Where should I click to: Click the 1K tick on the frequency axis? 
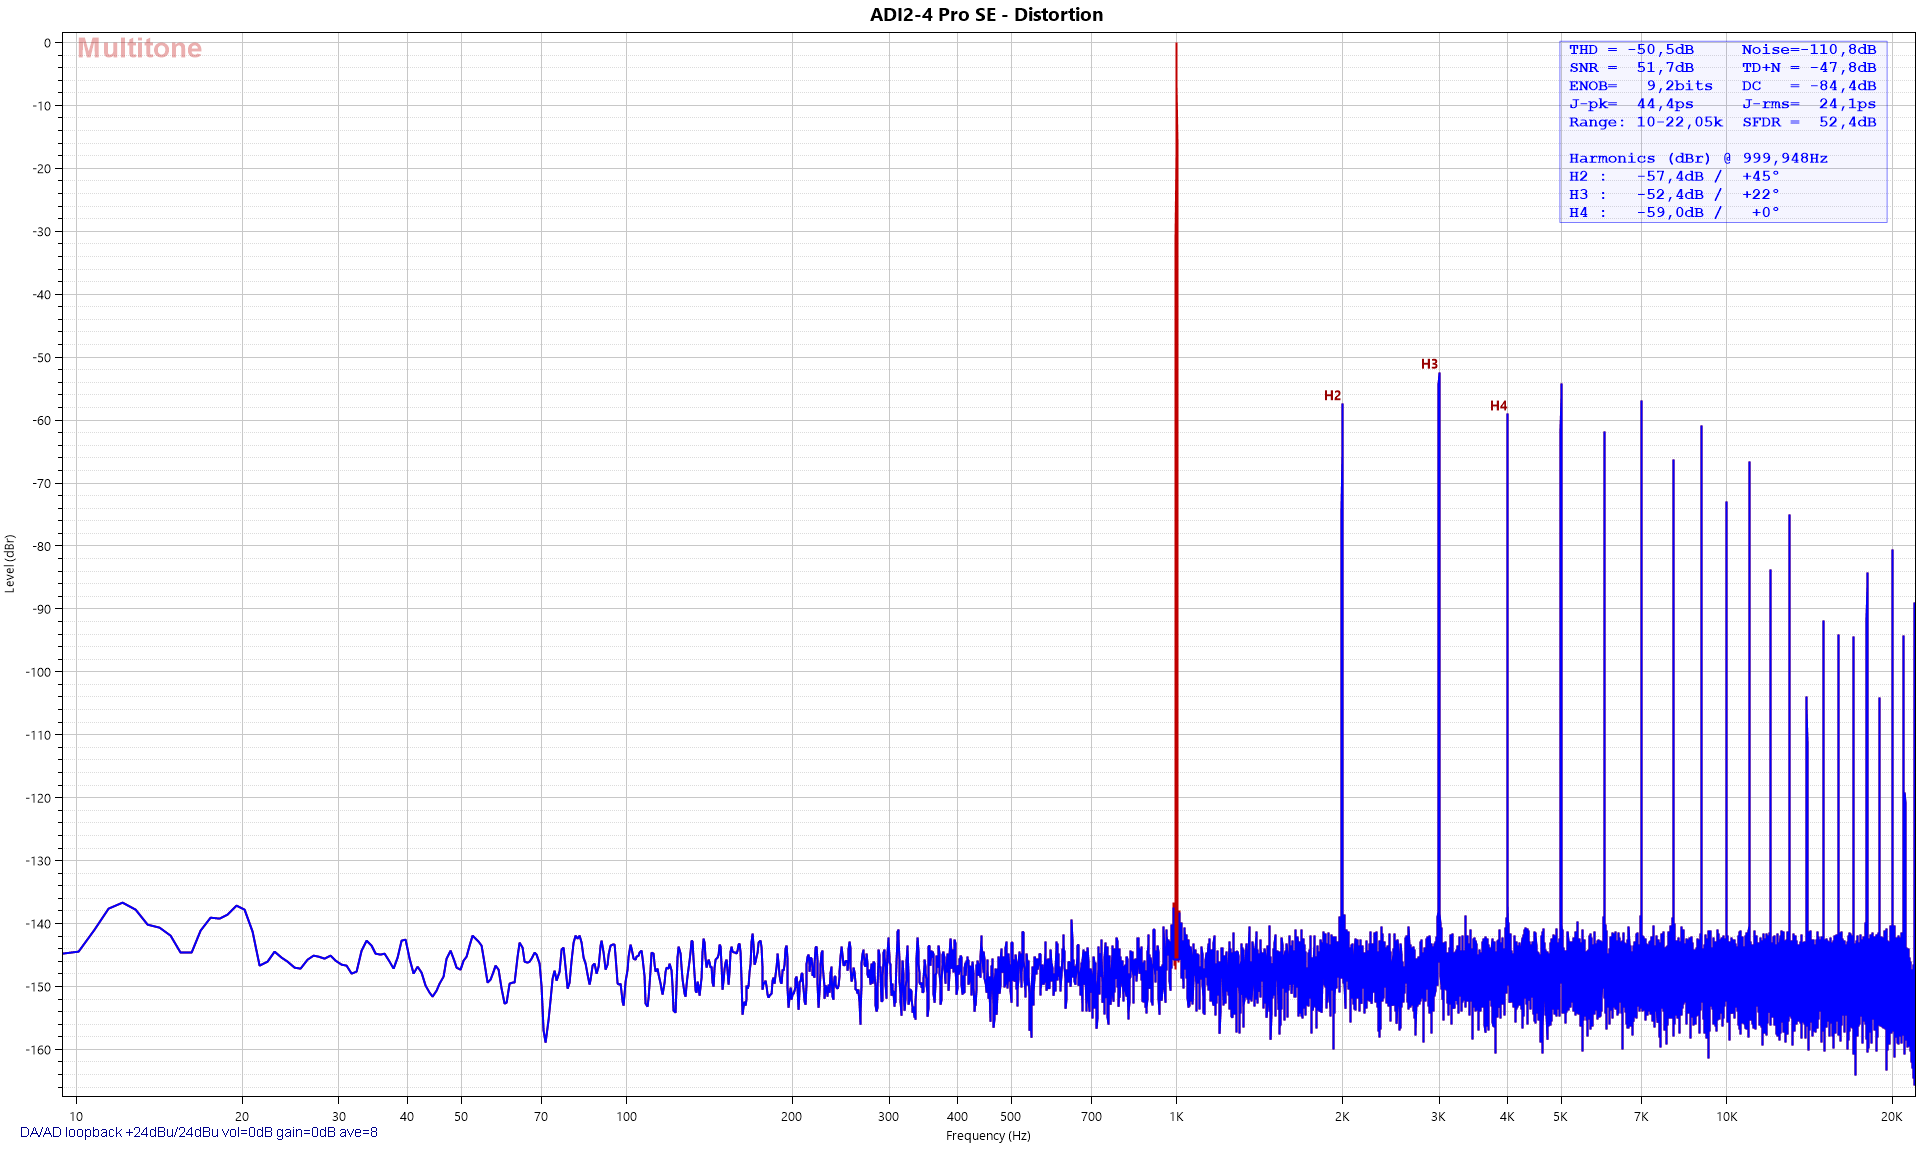tap(1176, 1117)
